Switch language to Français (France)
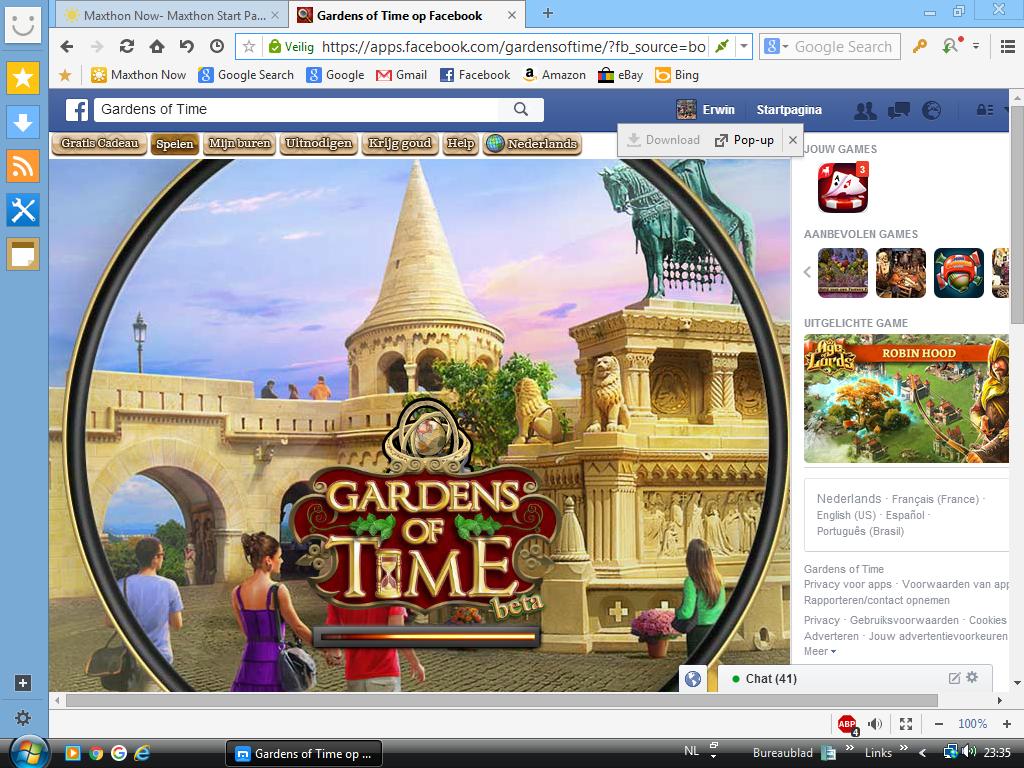Screen dimensions: 1024x768 coord(935,499)
